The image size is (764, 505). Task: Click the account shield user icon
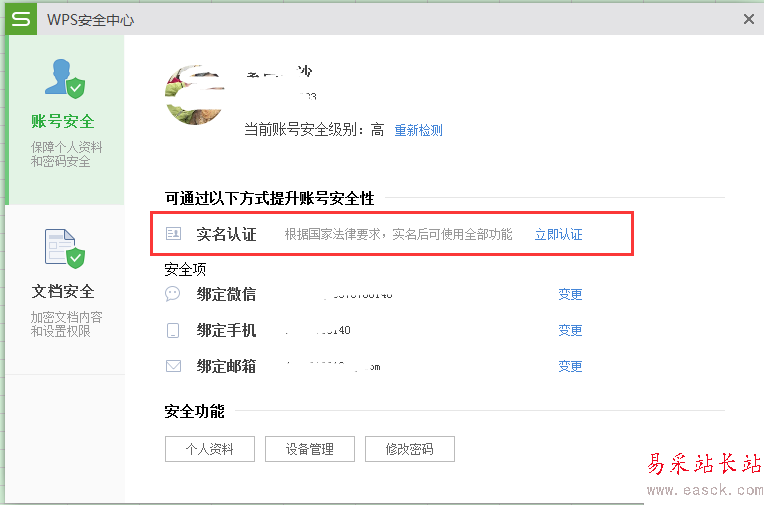pyautogui.click(x=64, y=78)
